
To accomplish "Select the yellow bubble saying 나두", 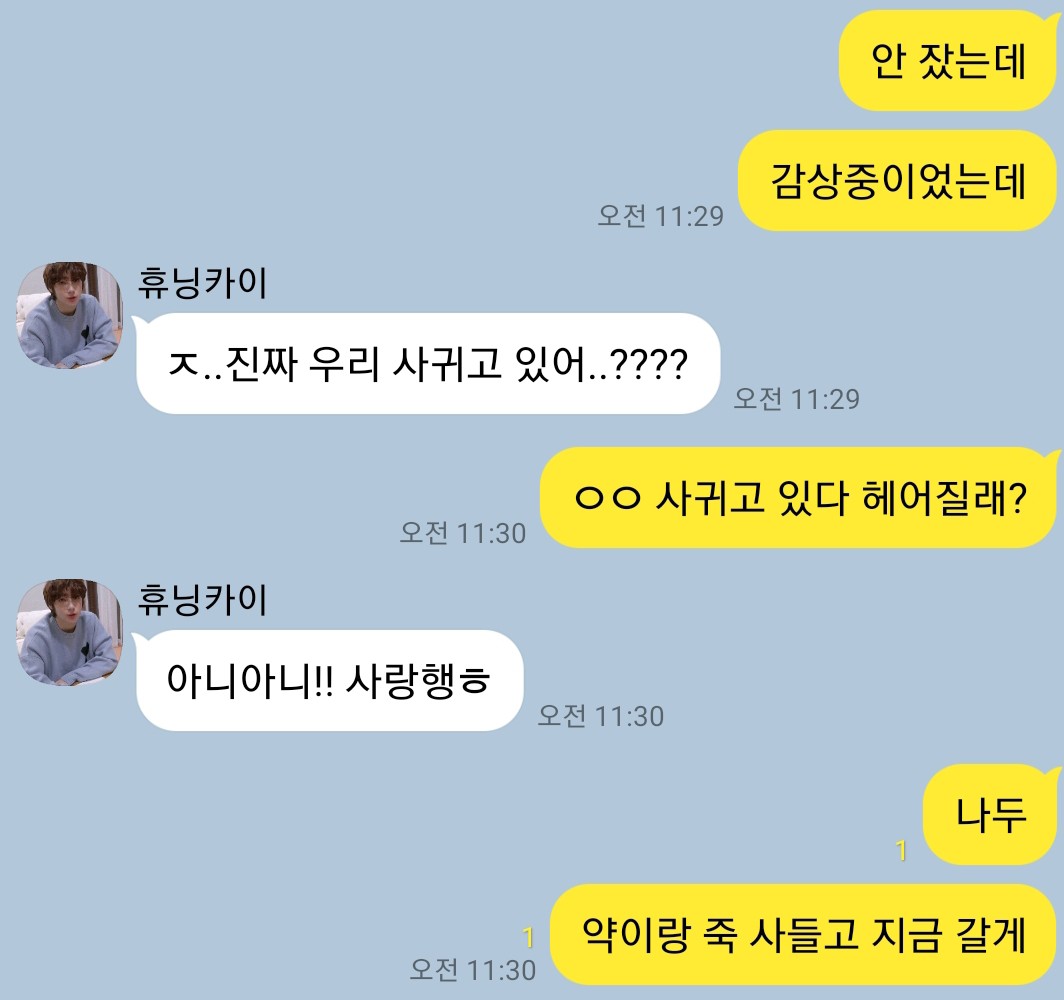I will [x=991, y=814].
